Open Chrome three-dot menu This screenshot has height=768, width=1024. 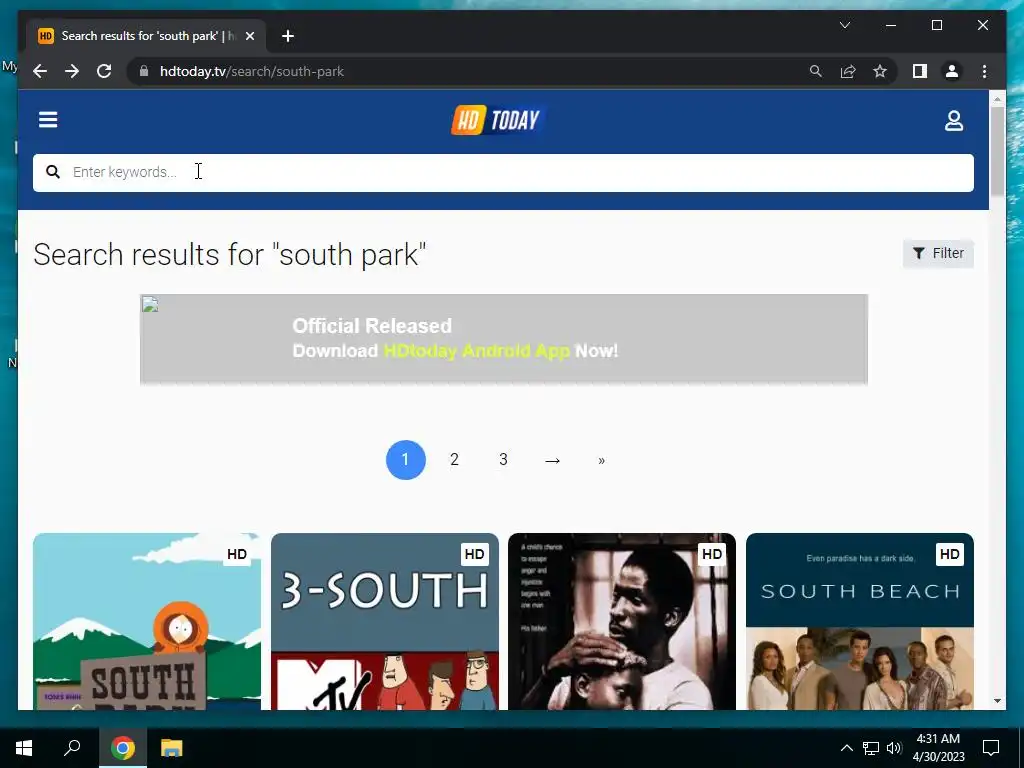pyautogui.click(x=984, y=71)
